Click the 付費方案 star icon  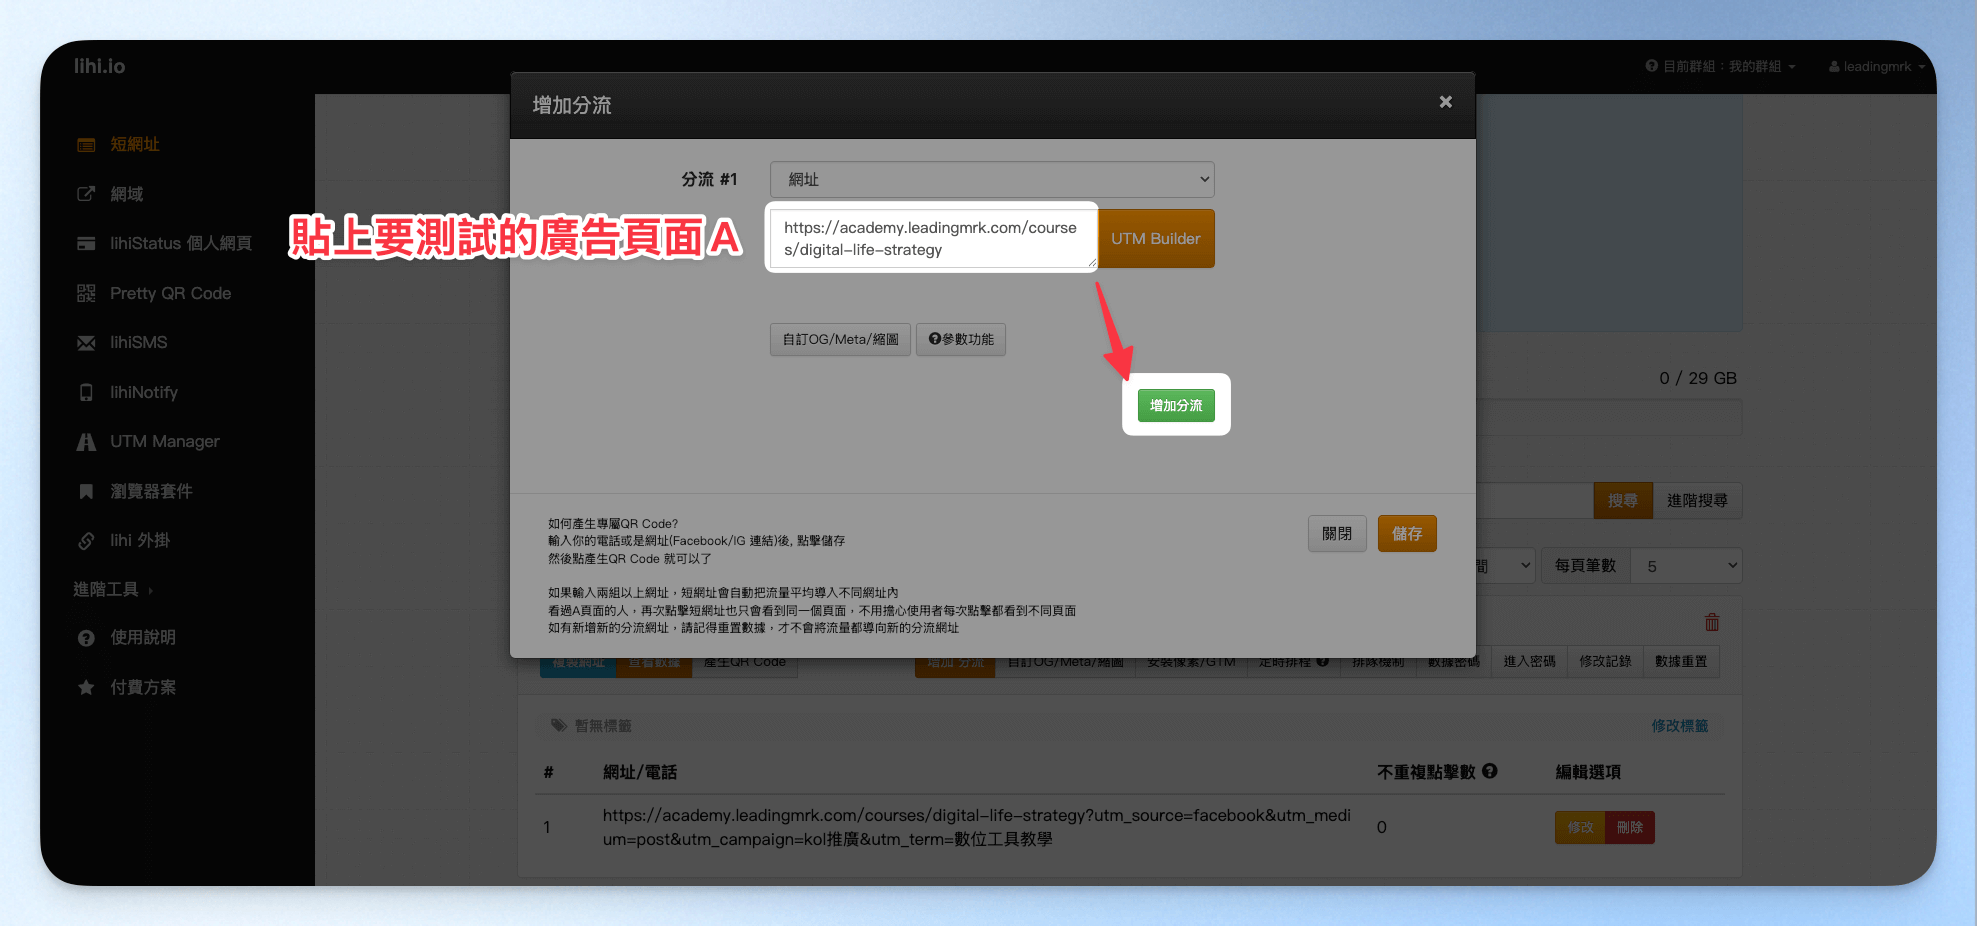[86, 687]
